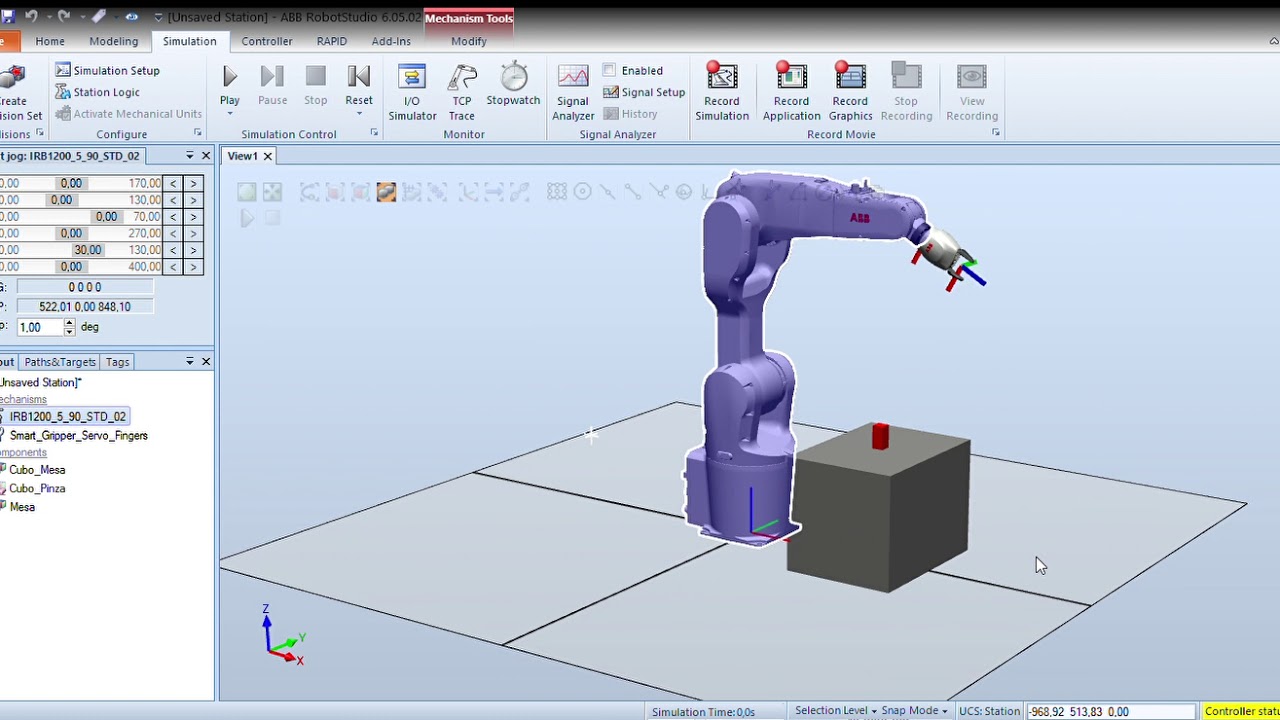Close the Layout browser panel
Screen dimensions: 1280x720
point(206,361)
